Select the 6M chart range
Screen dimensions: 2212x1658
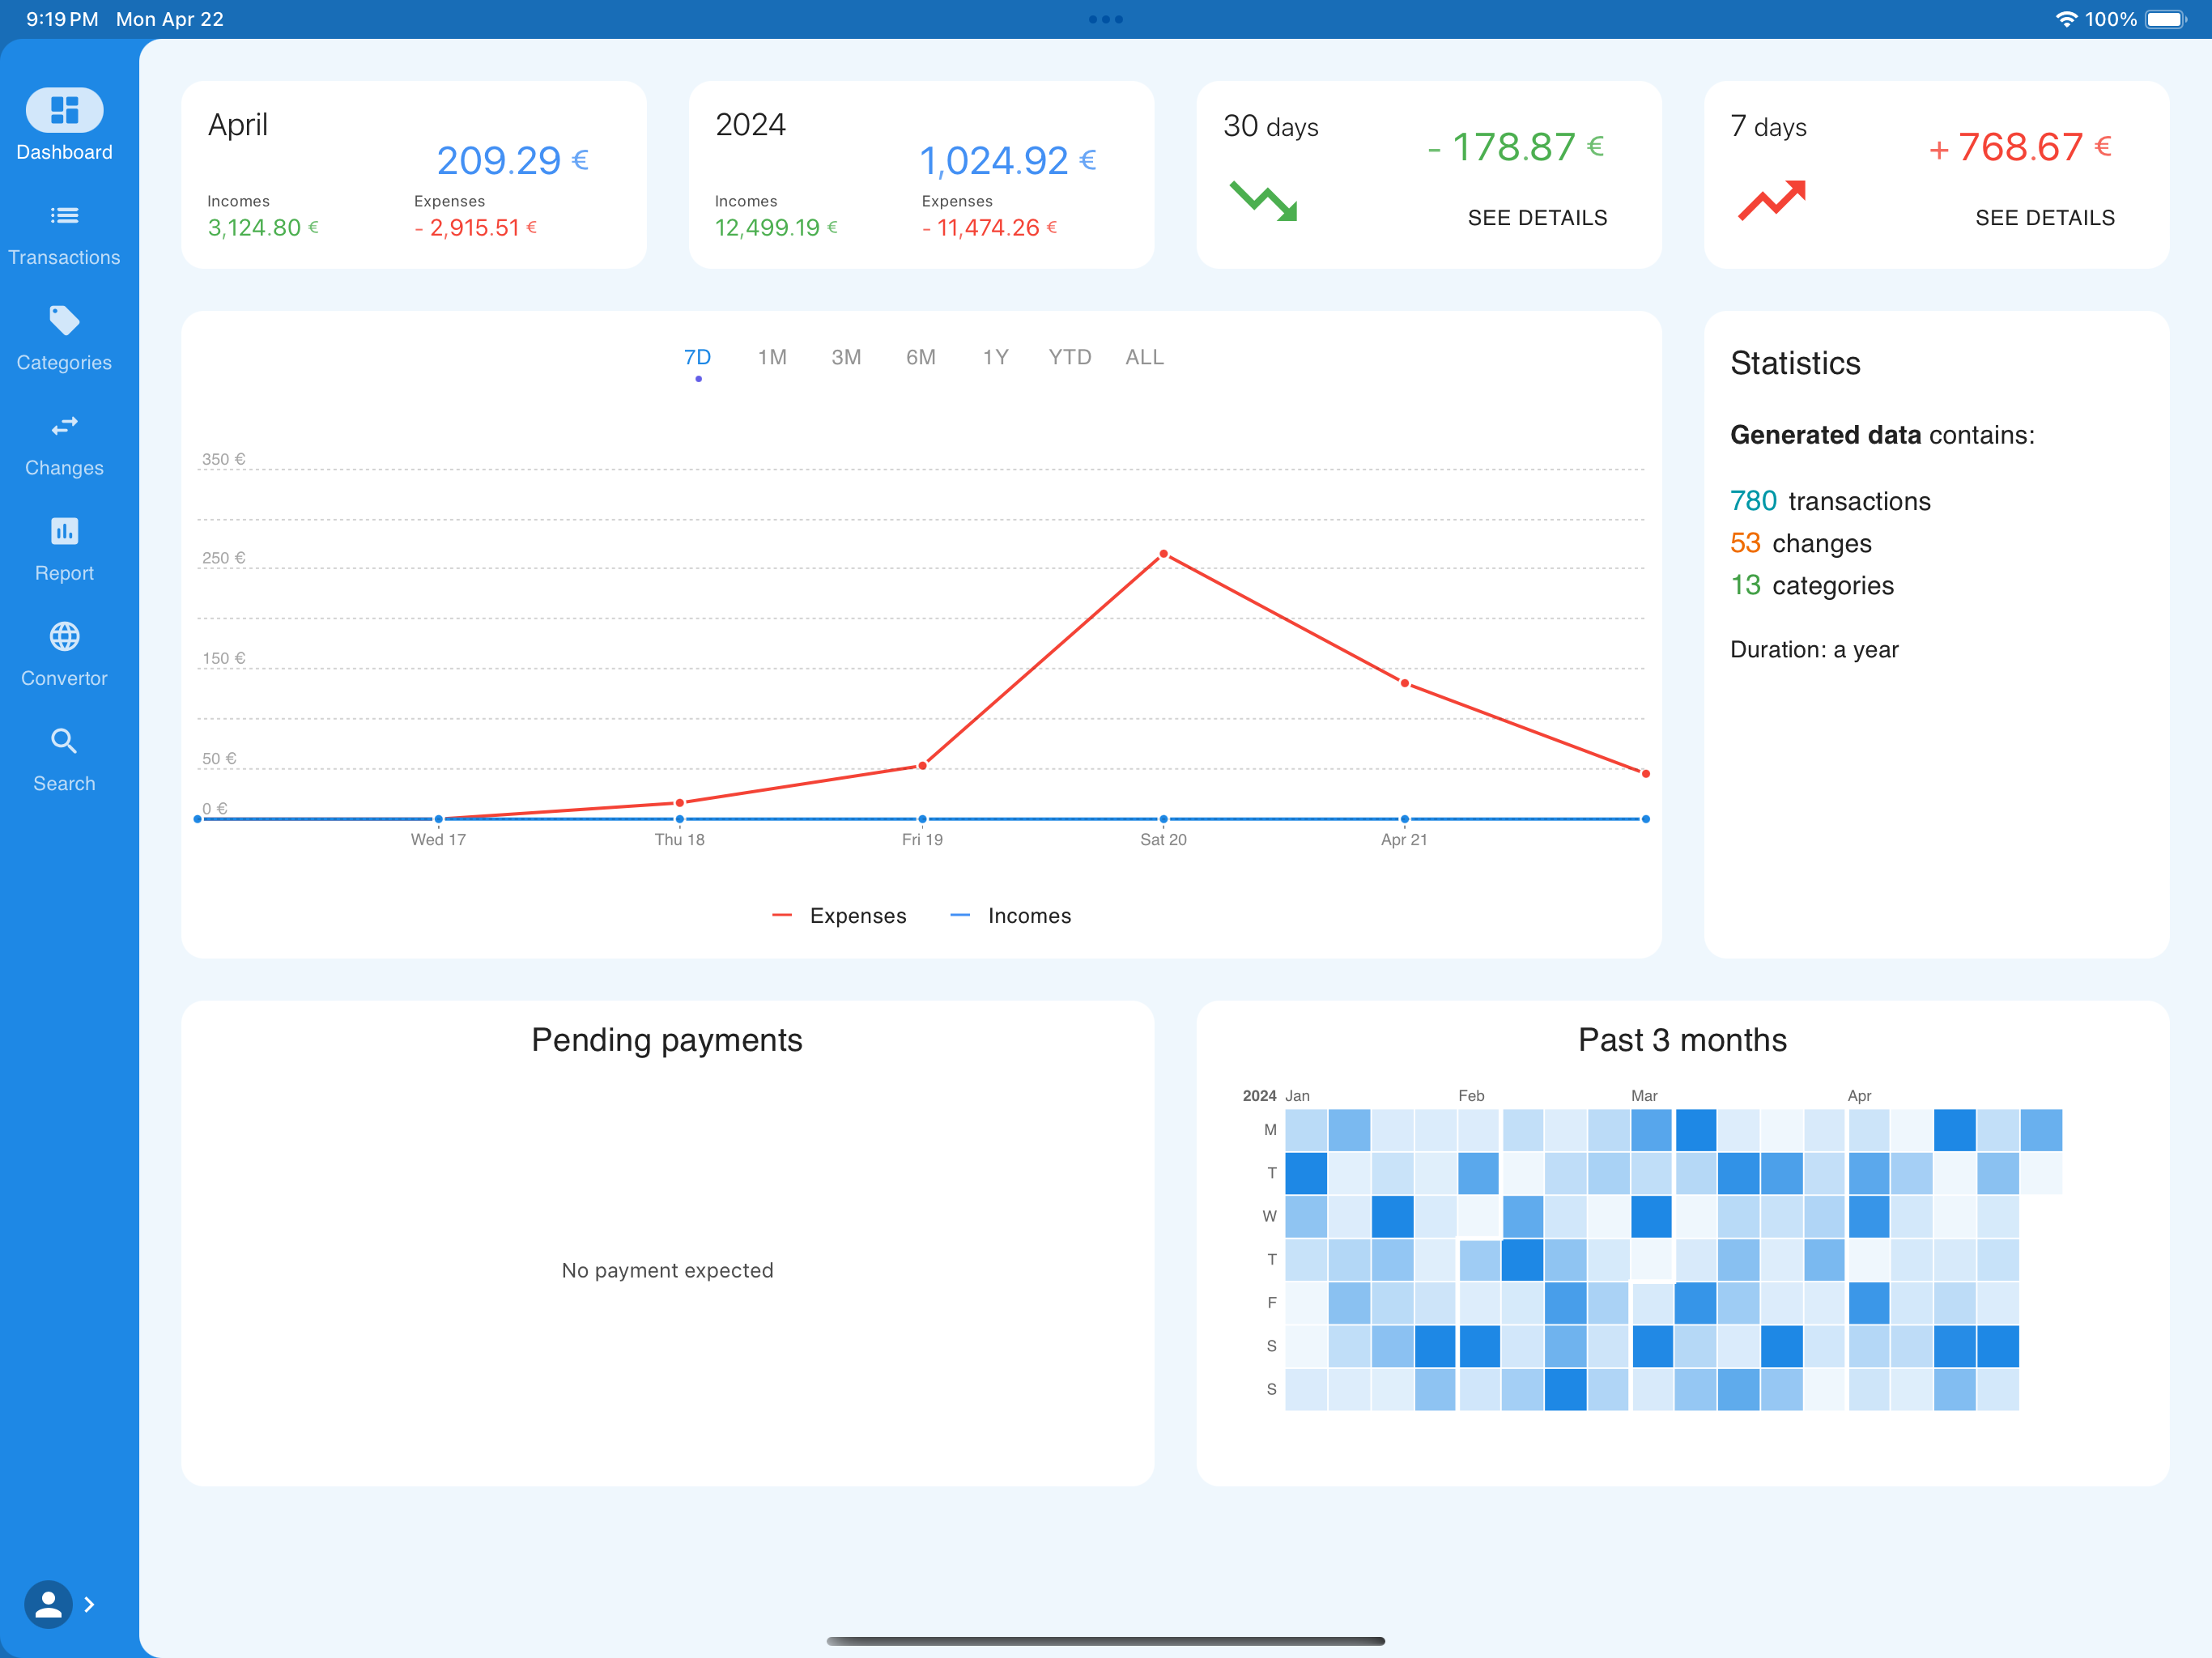pos(921,357)
